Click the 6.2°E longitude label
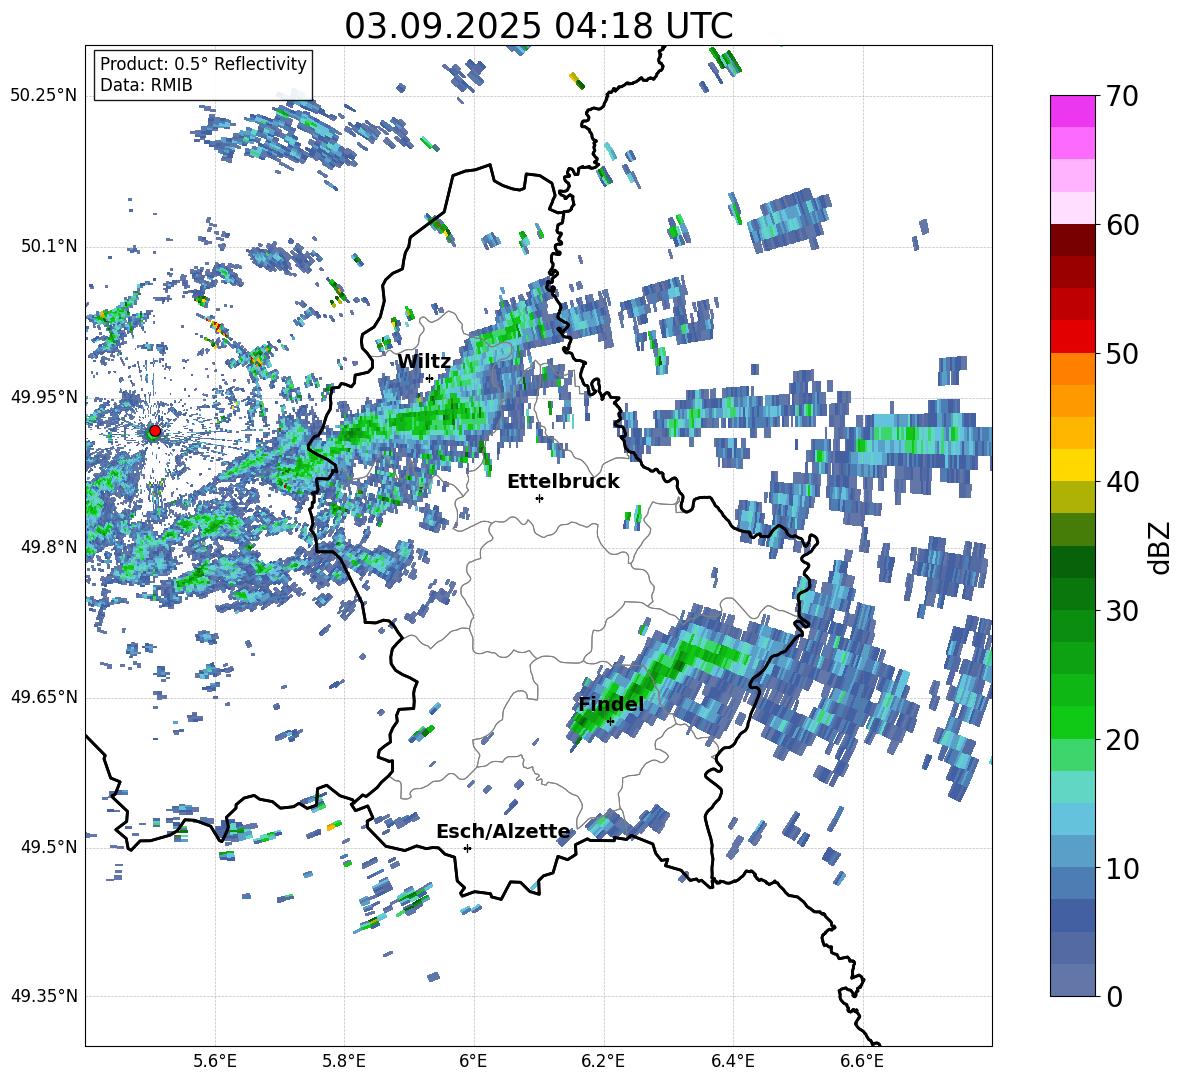This screenshot has height=1081, width=1184. point(603,1061)
